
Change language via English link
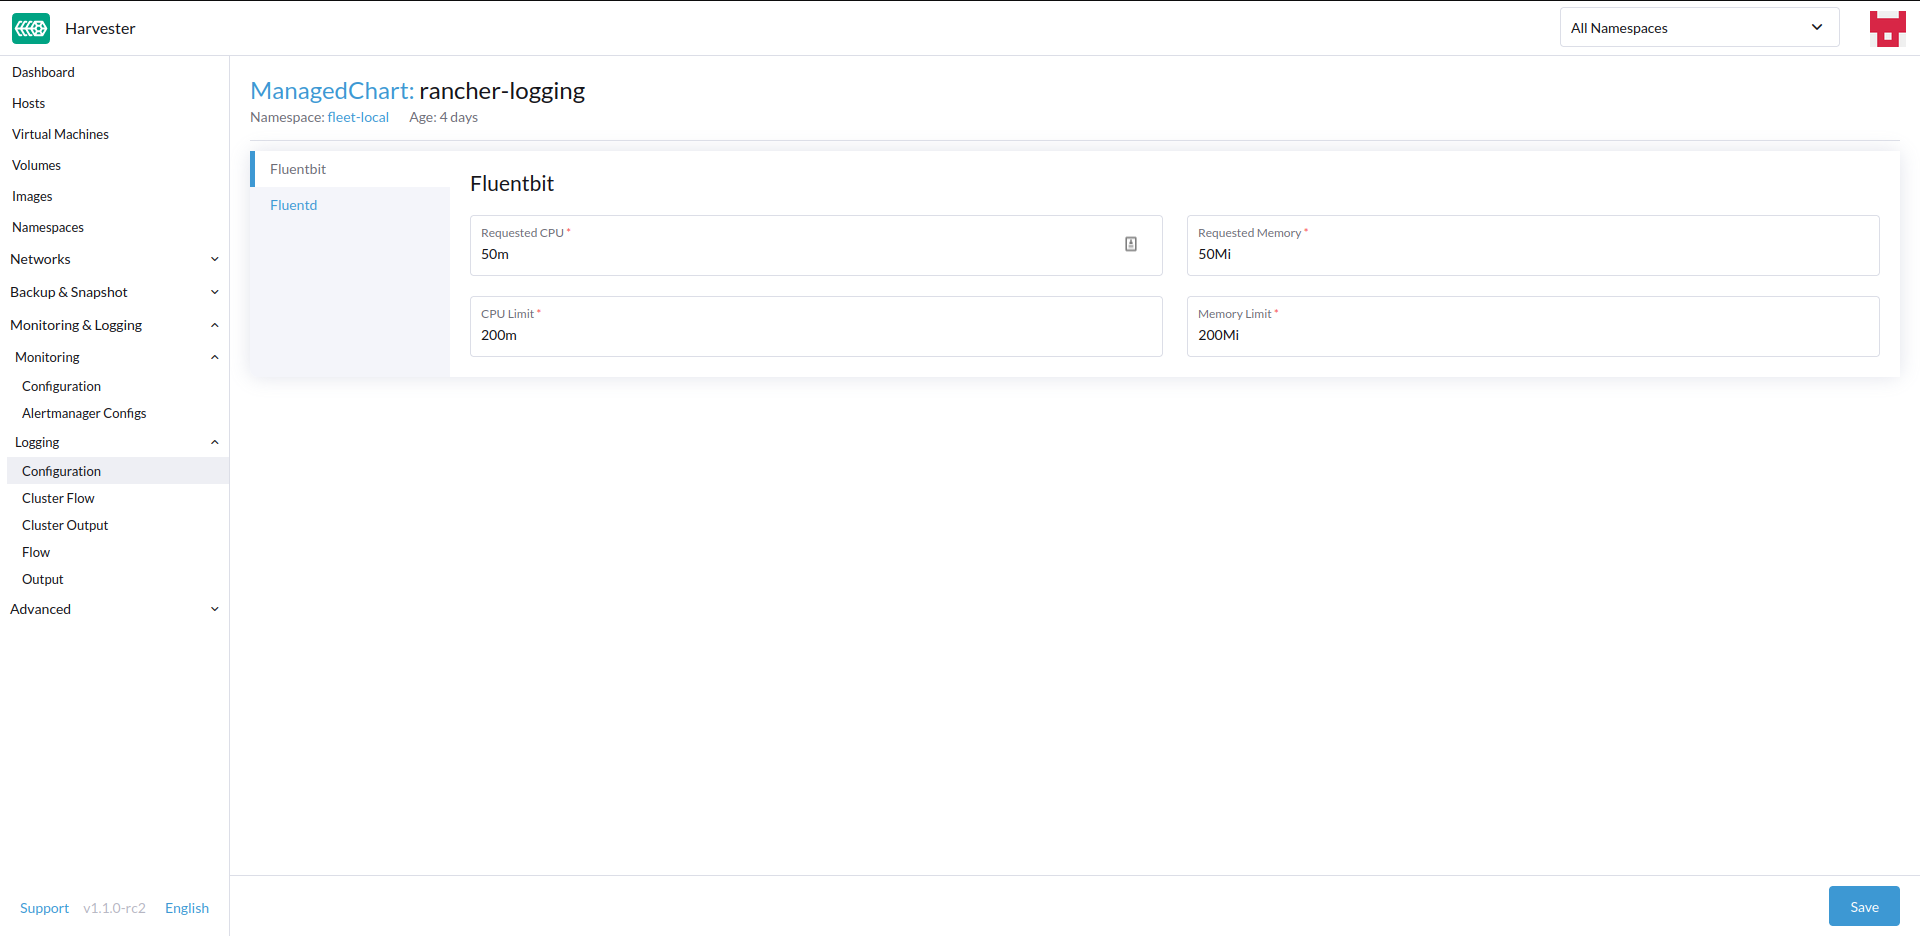(x=187, y=908)
